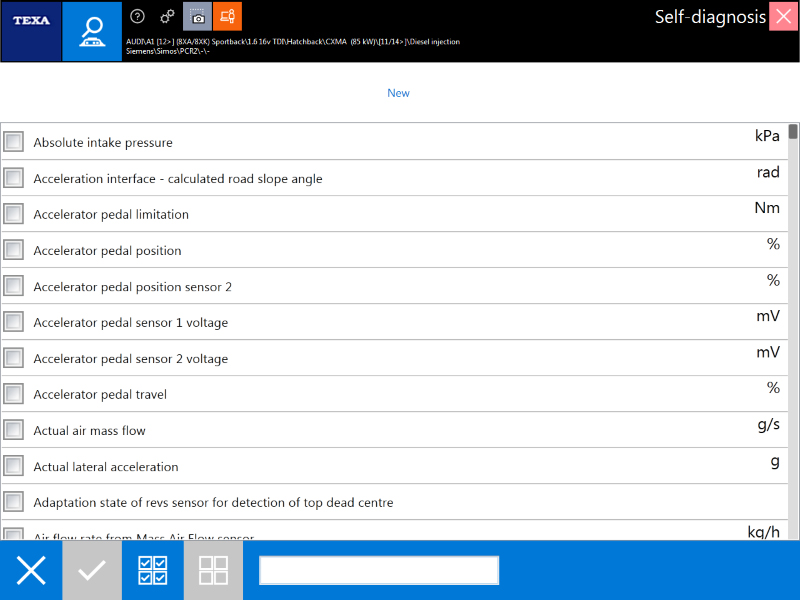Tick the Accelerator pedal position checkbox
Viewport: 800px width, 600px height.
click(14, 250)
